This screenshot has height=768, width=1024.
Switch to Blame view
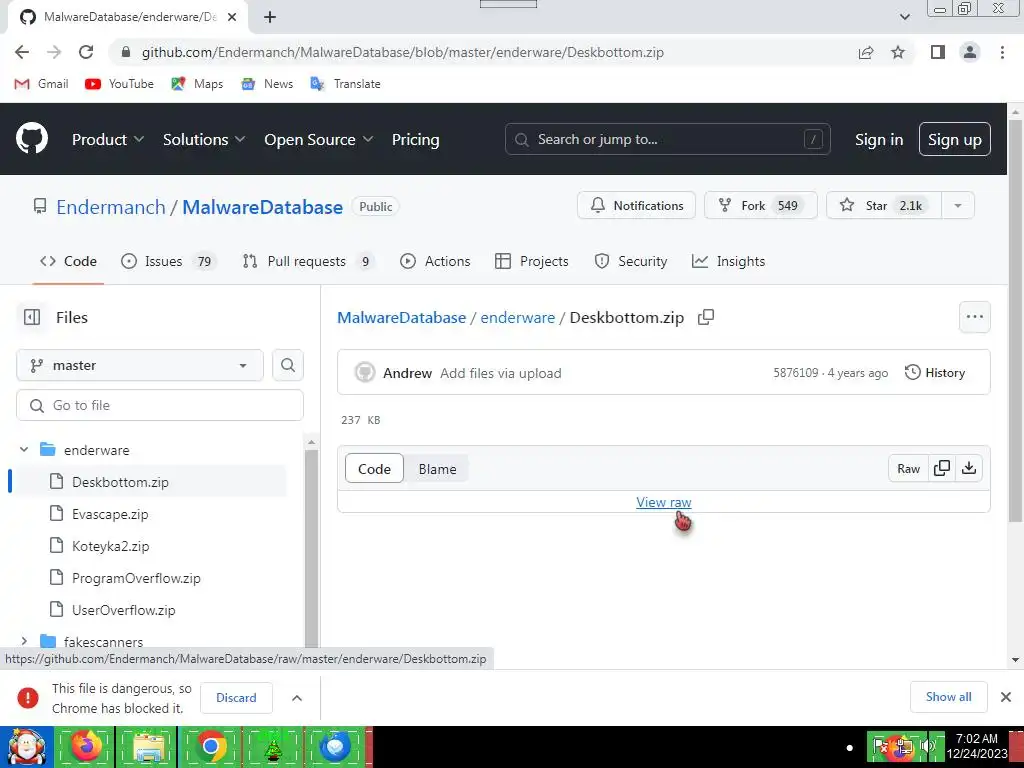tap(438, 469)
